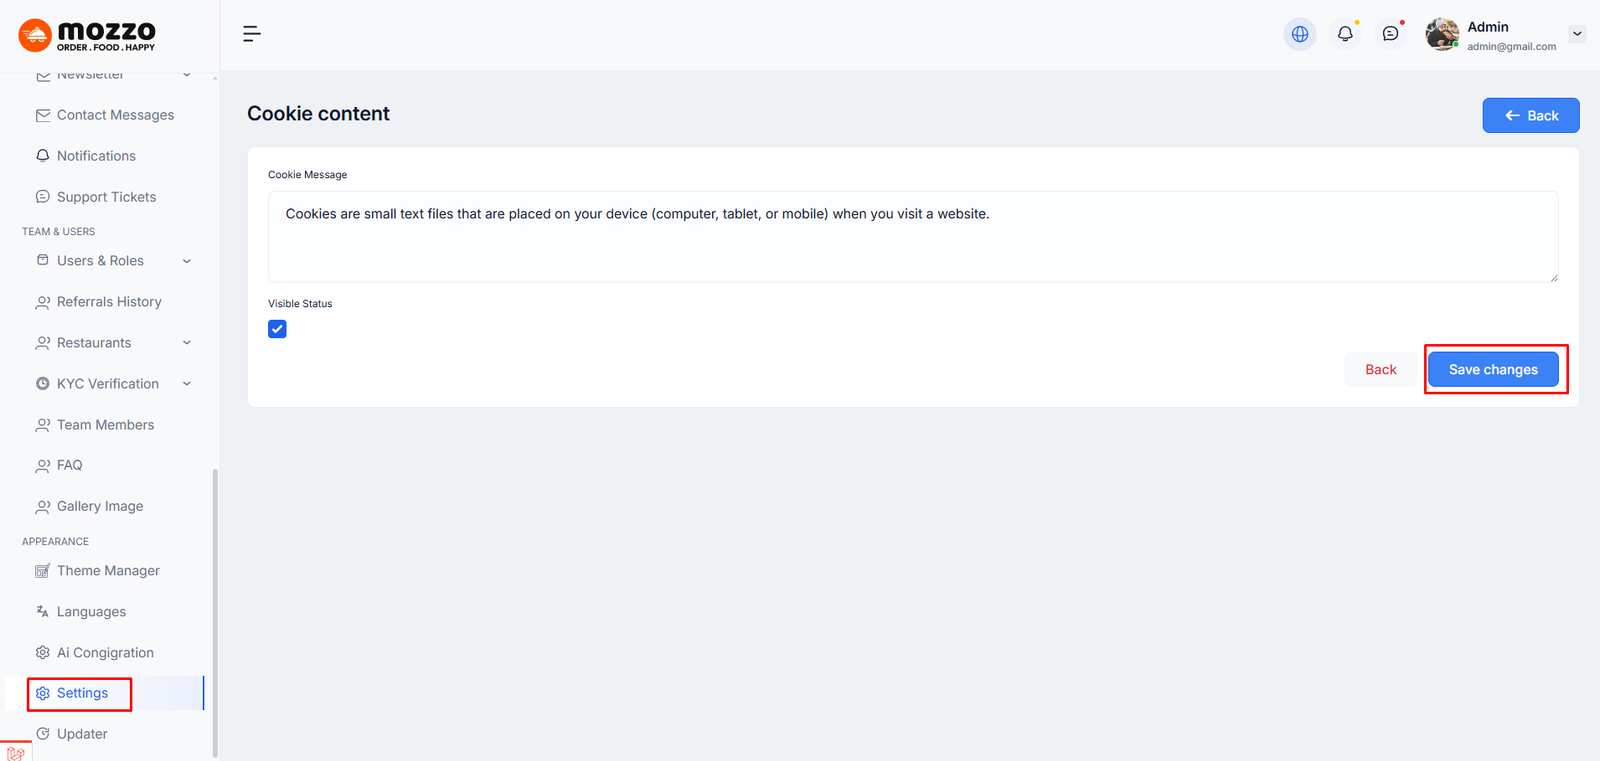Screen dimensions: 1600x761
Task: Open the Admin account dropdown arrow
Action: (1577, 34)
